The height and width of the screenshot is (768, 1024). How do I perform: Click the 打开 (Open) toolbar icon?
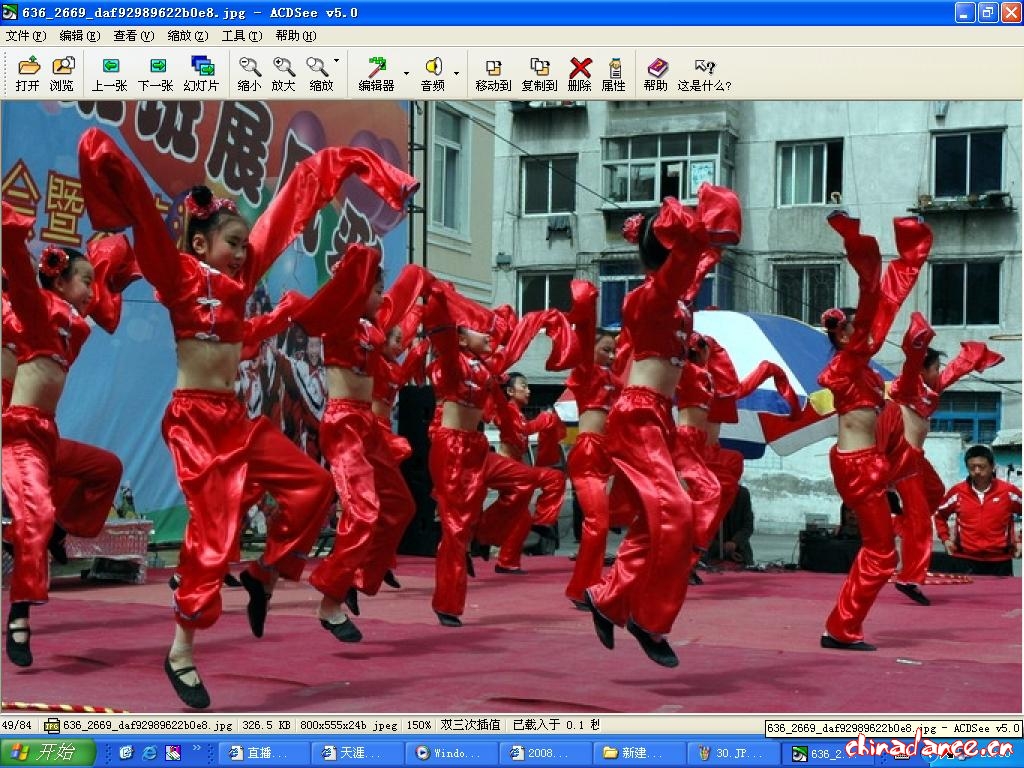click(28, 74)
